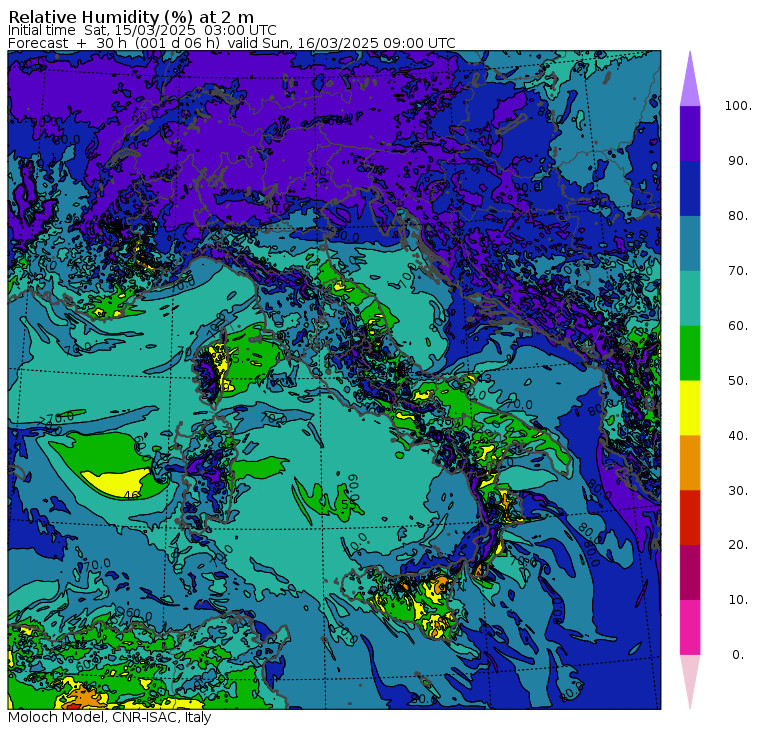Select the '70.' legend label
Viewport: 760px width, 731px height.
coord(738,270)
